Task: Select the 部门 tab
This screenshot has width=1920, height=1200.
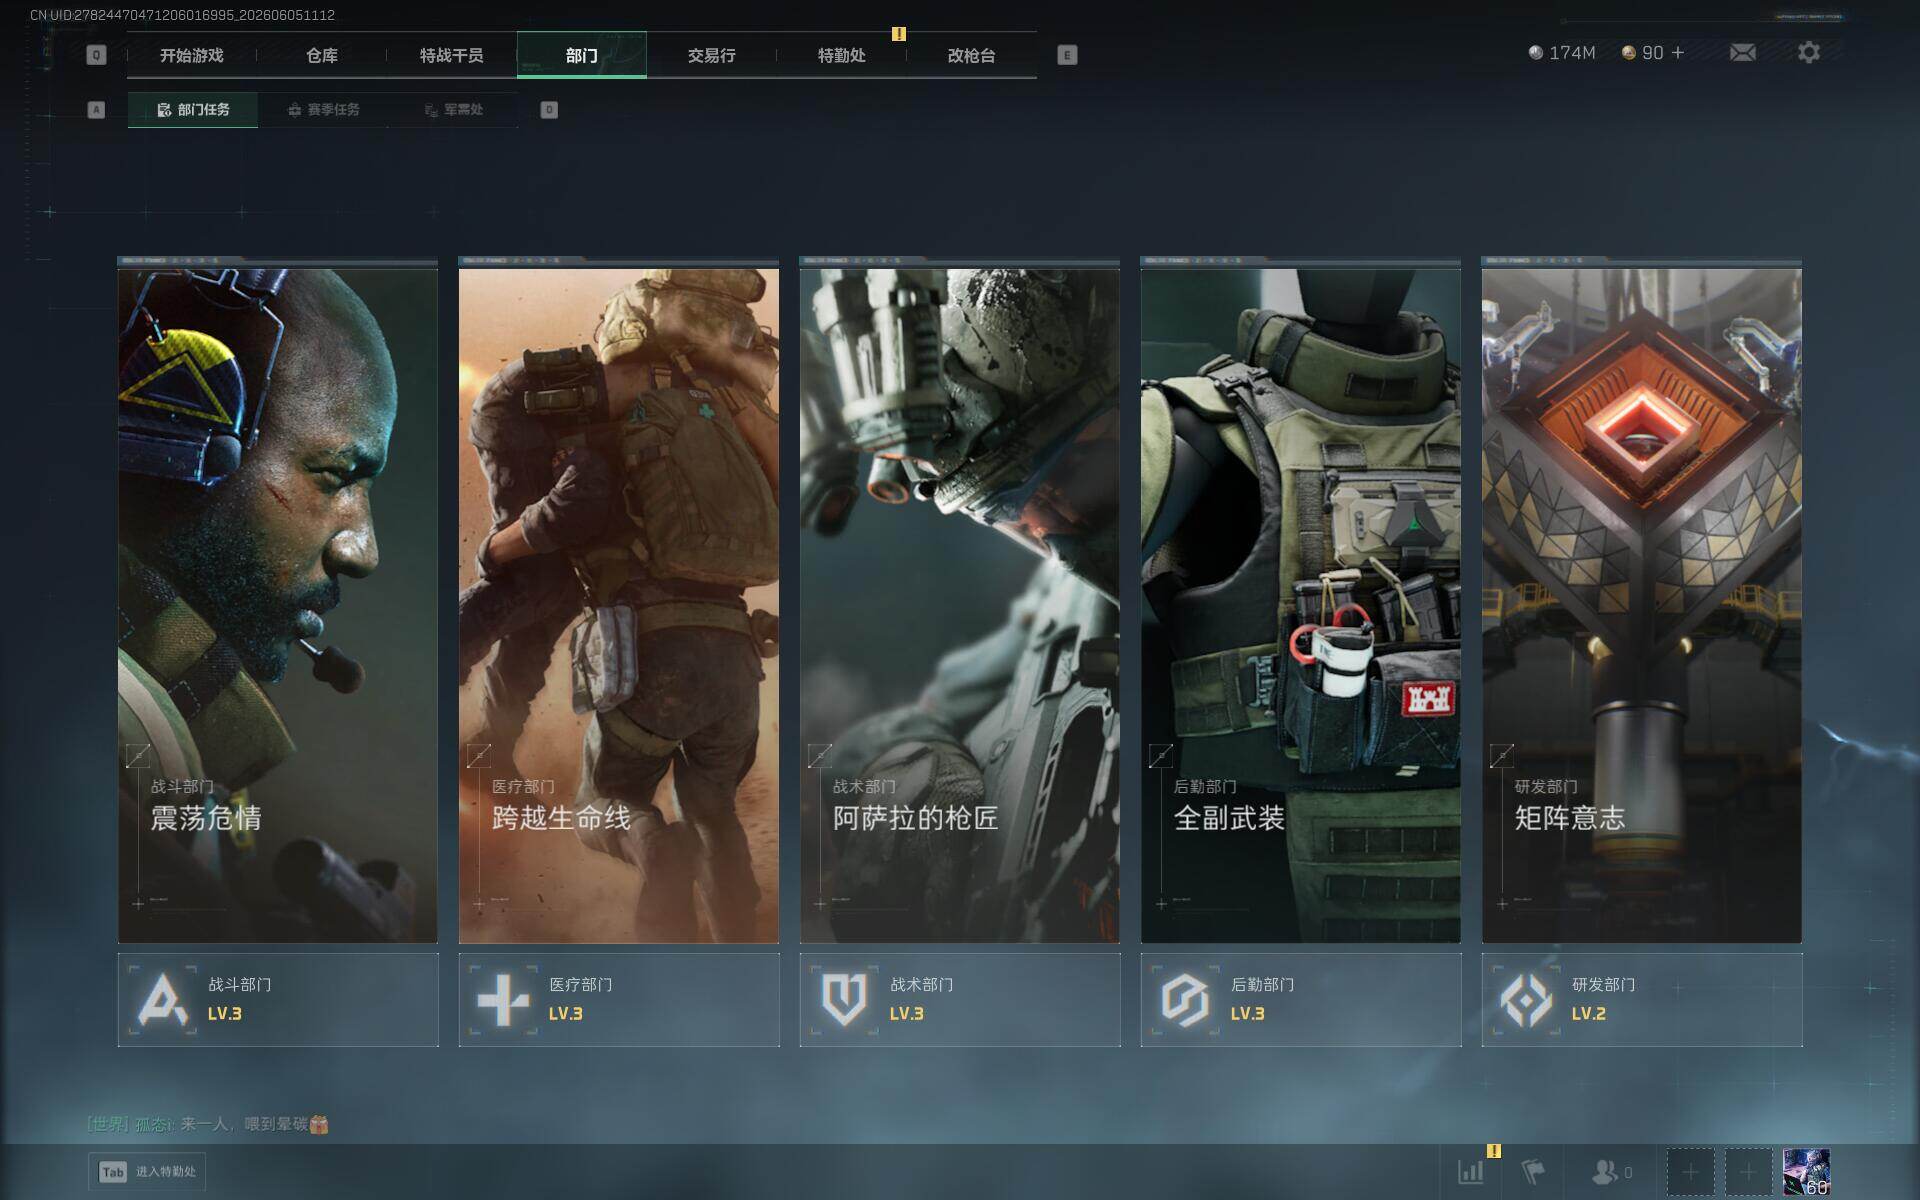Action: click(582, 55)
